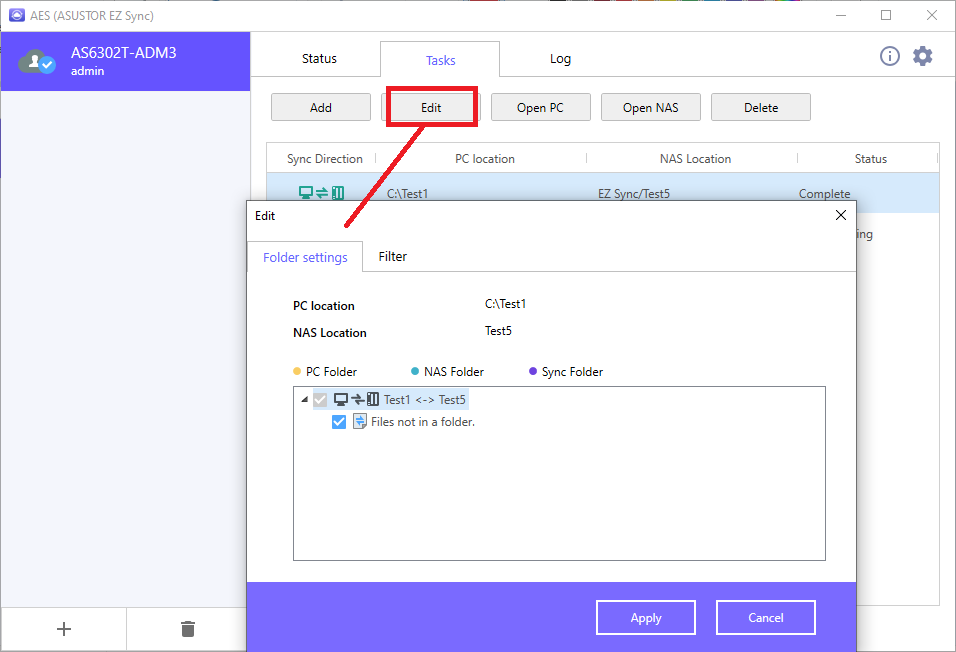Select the Folder settings tab
The height and width of the screenshot is (652, 956).
pos(305,257)
